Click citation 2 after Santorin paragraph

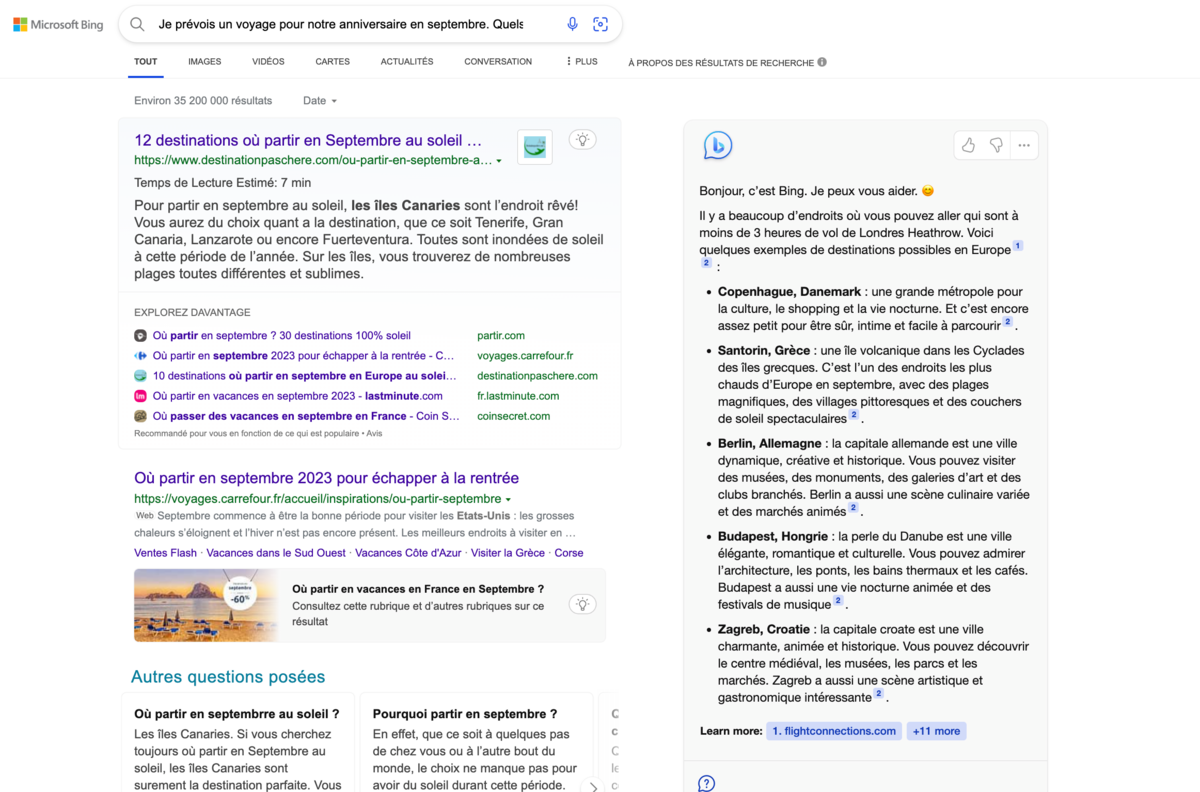click(x=853, y=415)
